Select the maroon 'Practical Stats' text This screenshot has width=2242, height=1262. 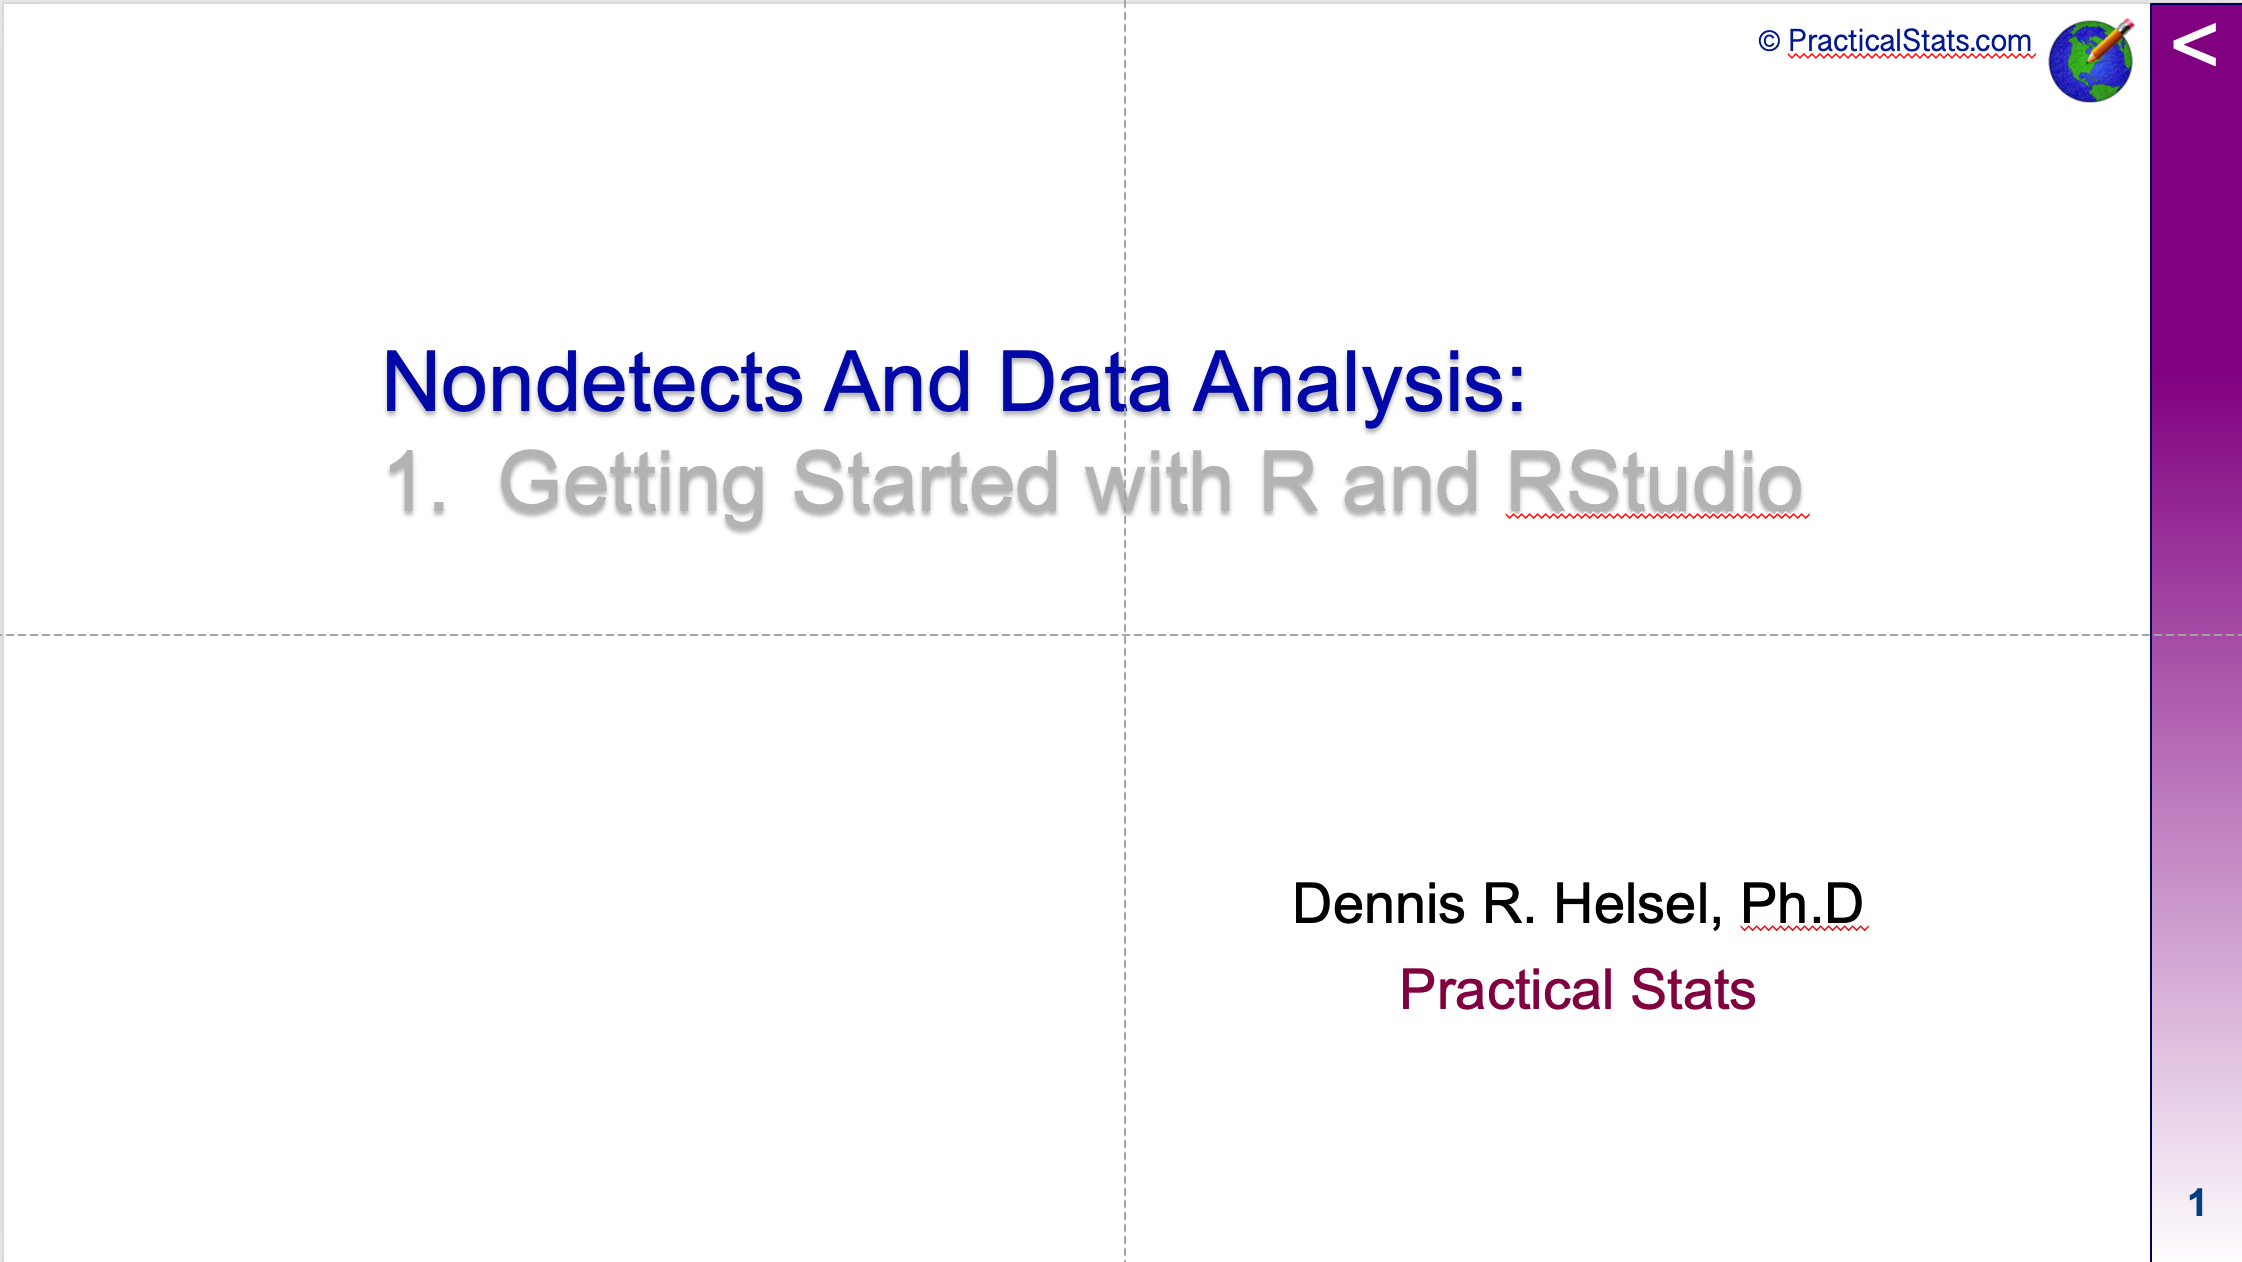(1577, 990)
